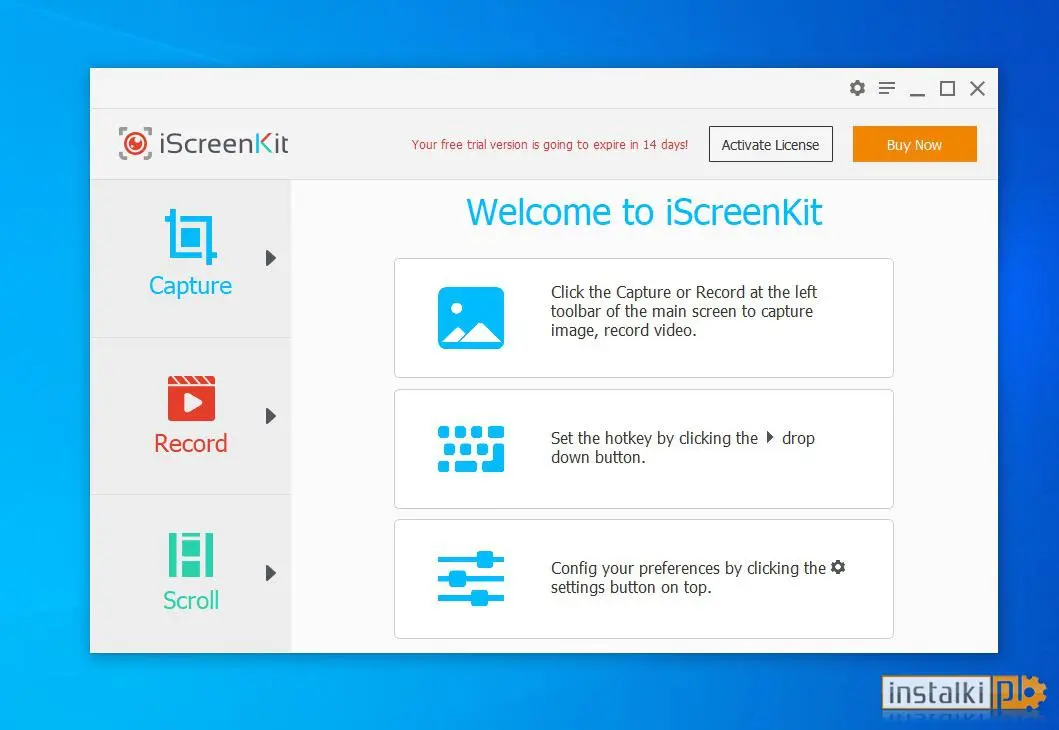Expand the Capture dropdown arrow

coord(271,258)
